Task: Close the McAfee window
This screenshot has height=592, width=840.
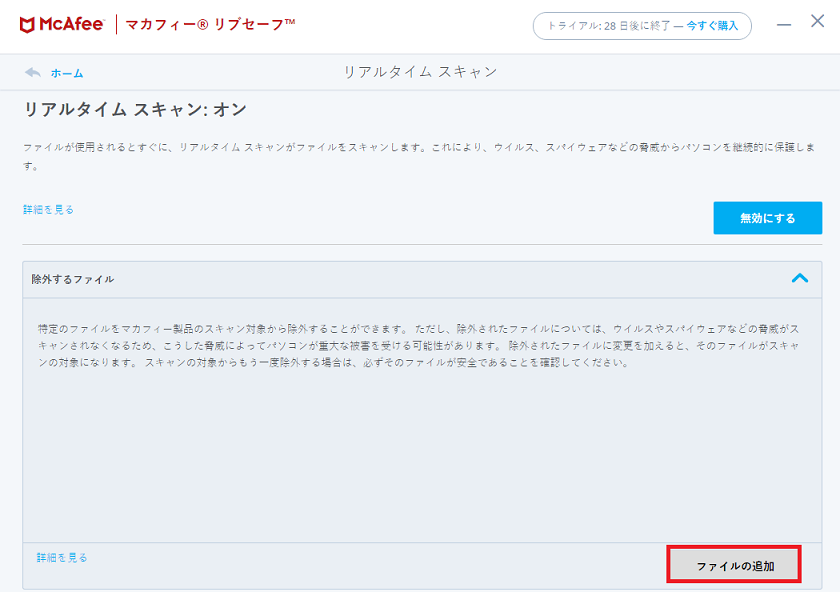Action: click(x=818, y=21)
